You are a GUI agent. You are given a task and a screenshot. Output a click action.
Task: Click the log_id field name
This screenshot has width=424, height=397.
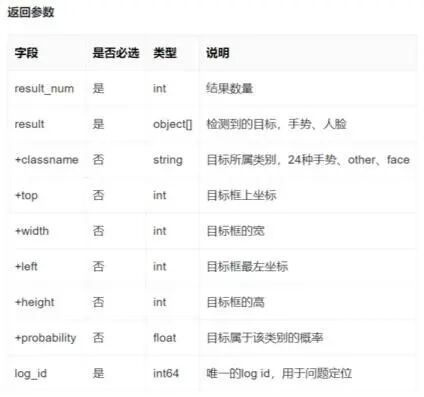30,374
